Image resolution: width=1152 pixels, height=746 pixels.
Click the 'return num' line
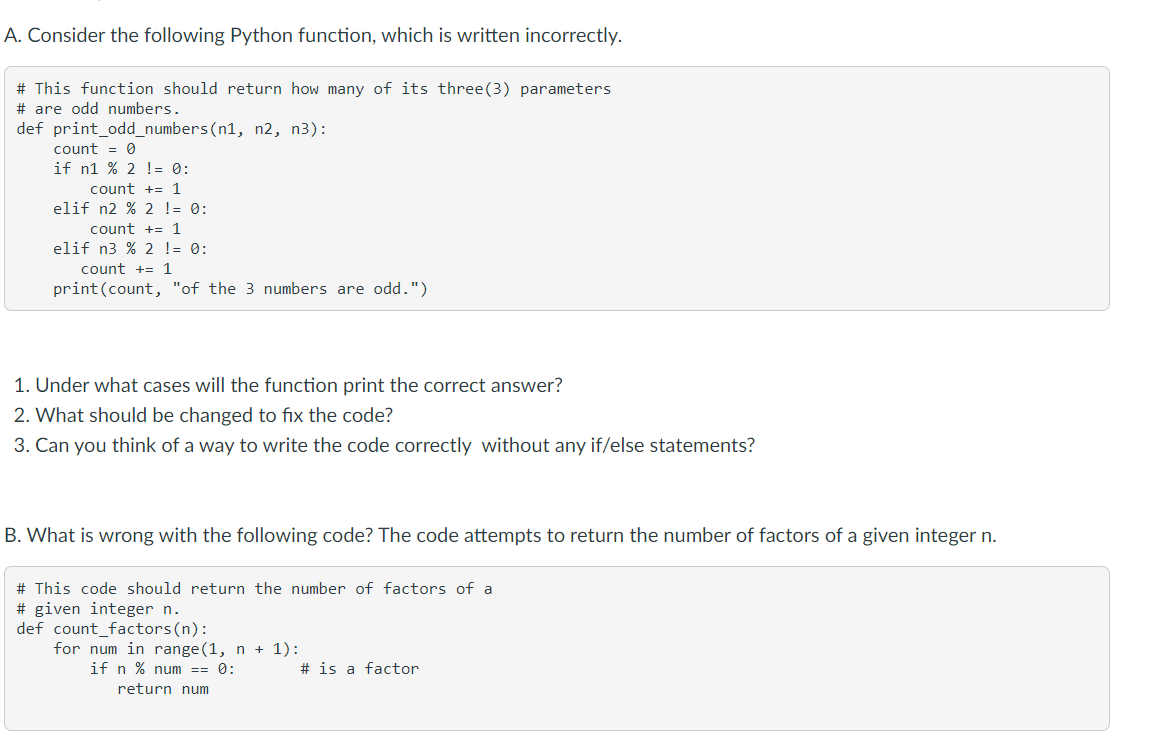point(163,689)
